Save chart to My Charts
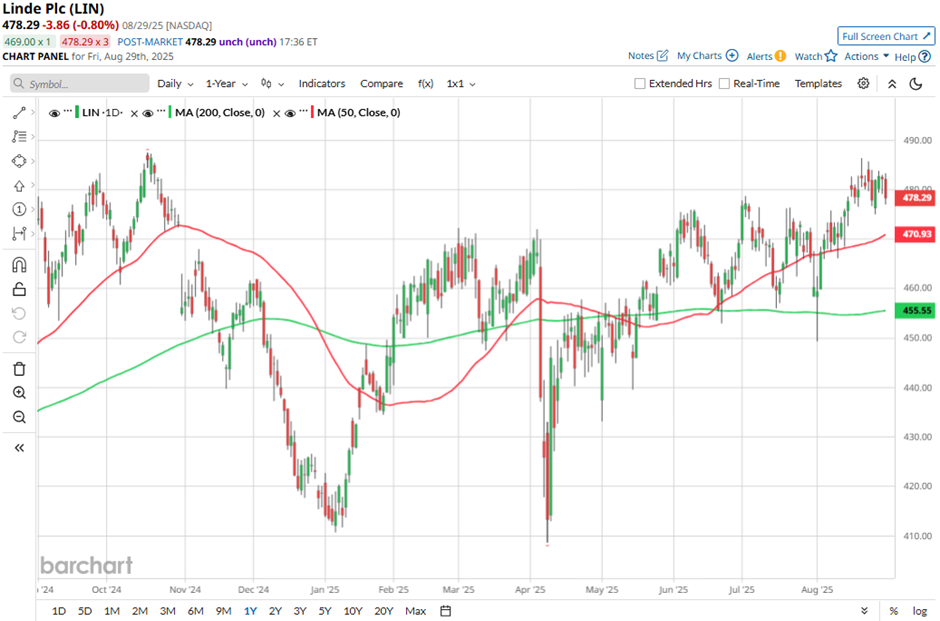The width and height of the screenshot is (940, 621). [x=707, y=56]
